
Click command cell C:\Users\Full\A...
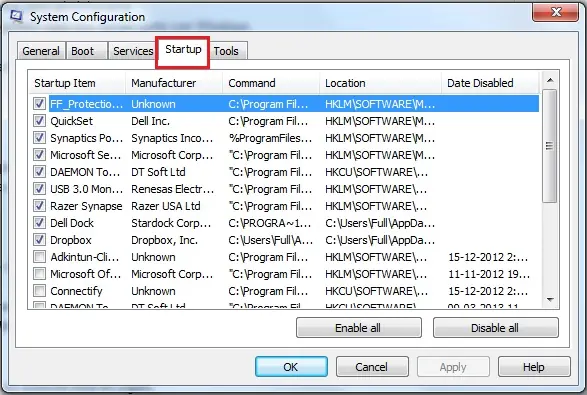271,240
